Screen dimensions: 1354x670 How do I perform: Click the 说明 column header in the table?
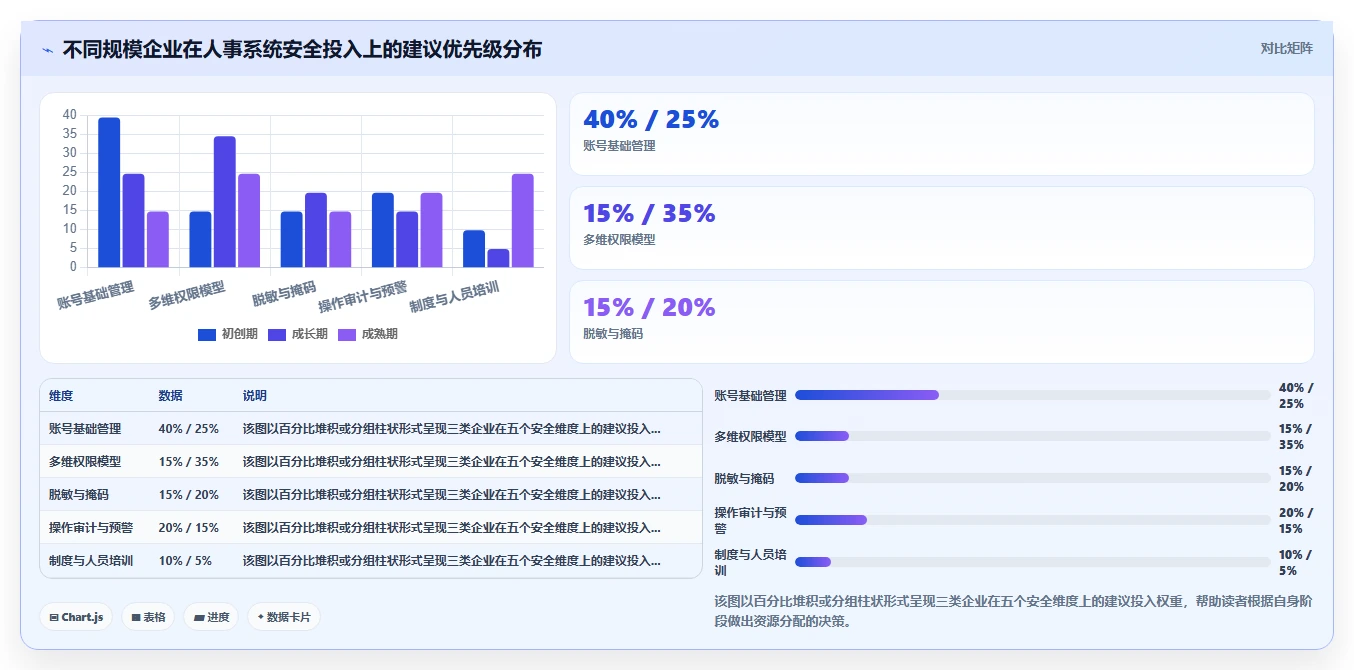click(x=255, y=396)
